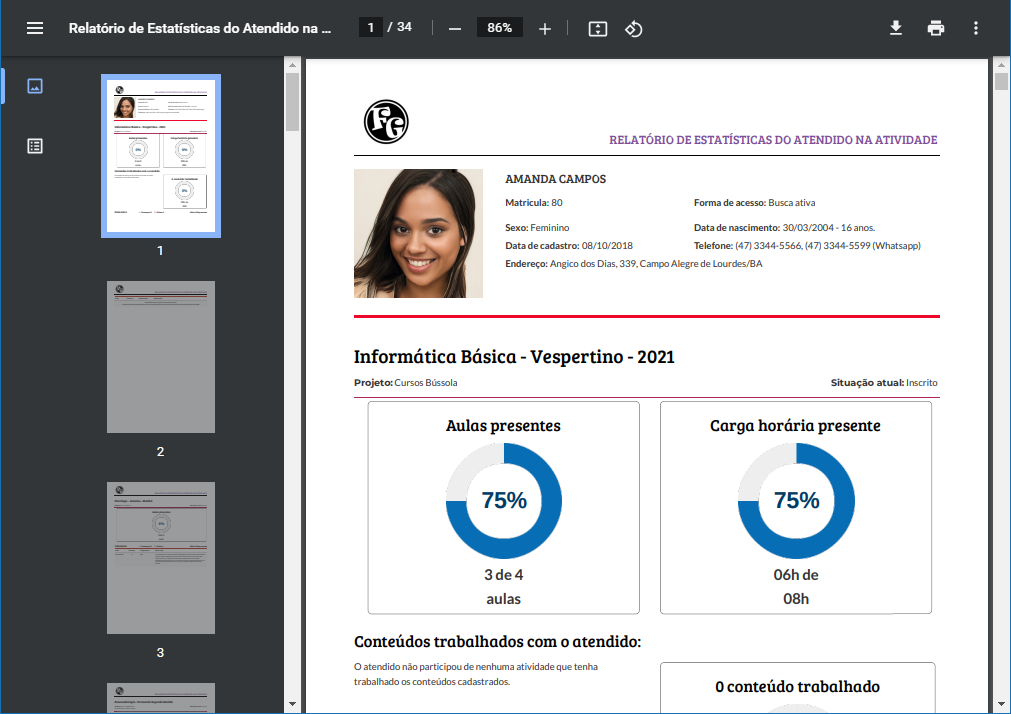Click the Carga horária 75% donut chart
Screen dimensions: 1011x714
coord(796,501)
